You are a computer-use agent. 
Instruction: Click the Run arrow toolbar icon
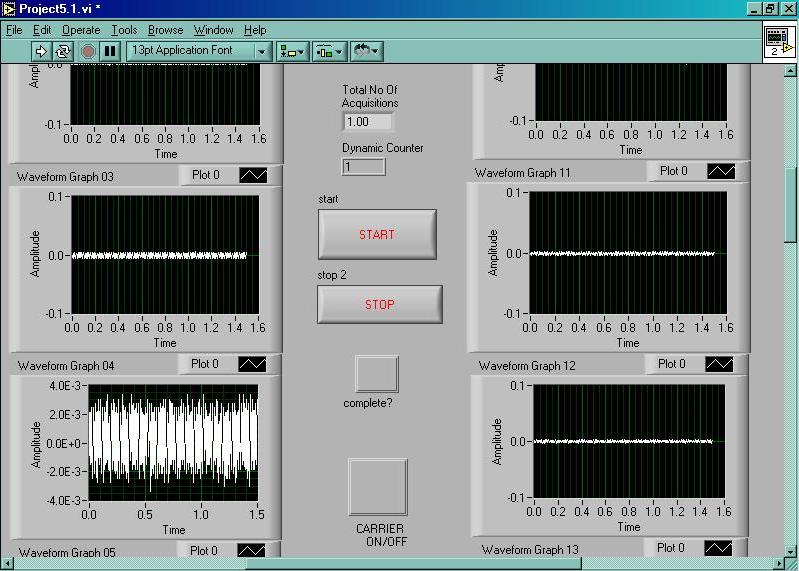coord(41,51)
